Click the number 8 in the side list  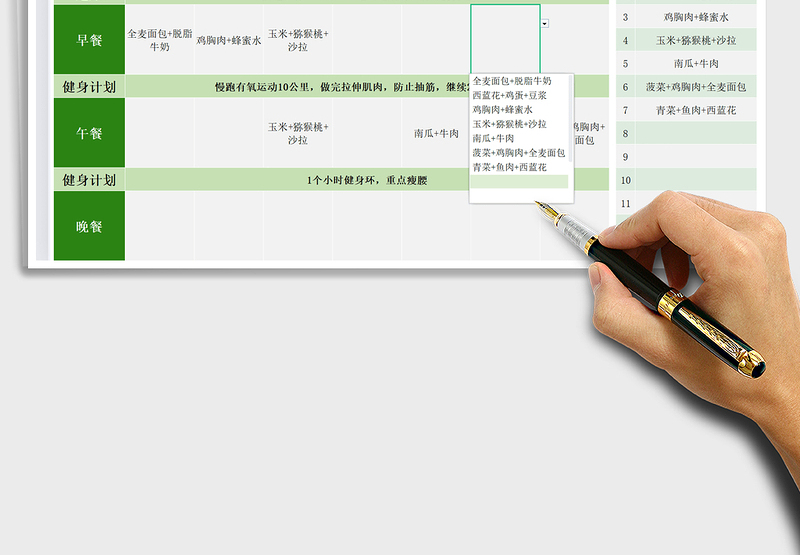pyautogui.click(x=626, y=134)
